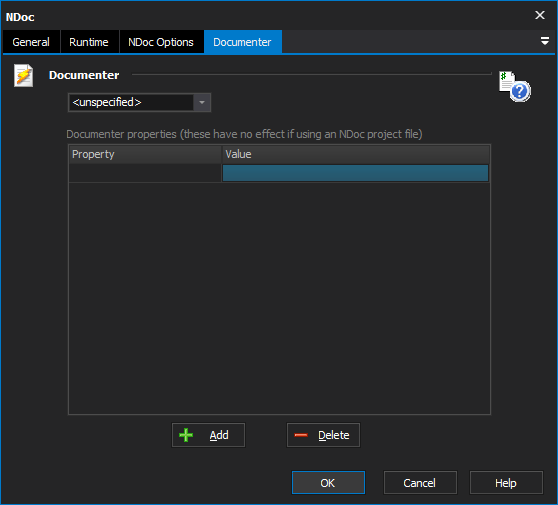
Task: Confirm with the OK button
Action: coord(328,483)
